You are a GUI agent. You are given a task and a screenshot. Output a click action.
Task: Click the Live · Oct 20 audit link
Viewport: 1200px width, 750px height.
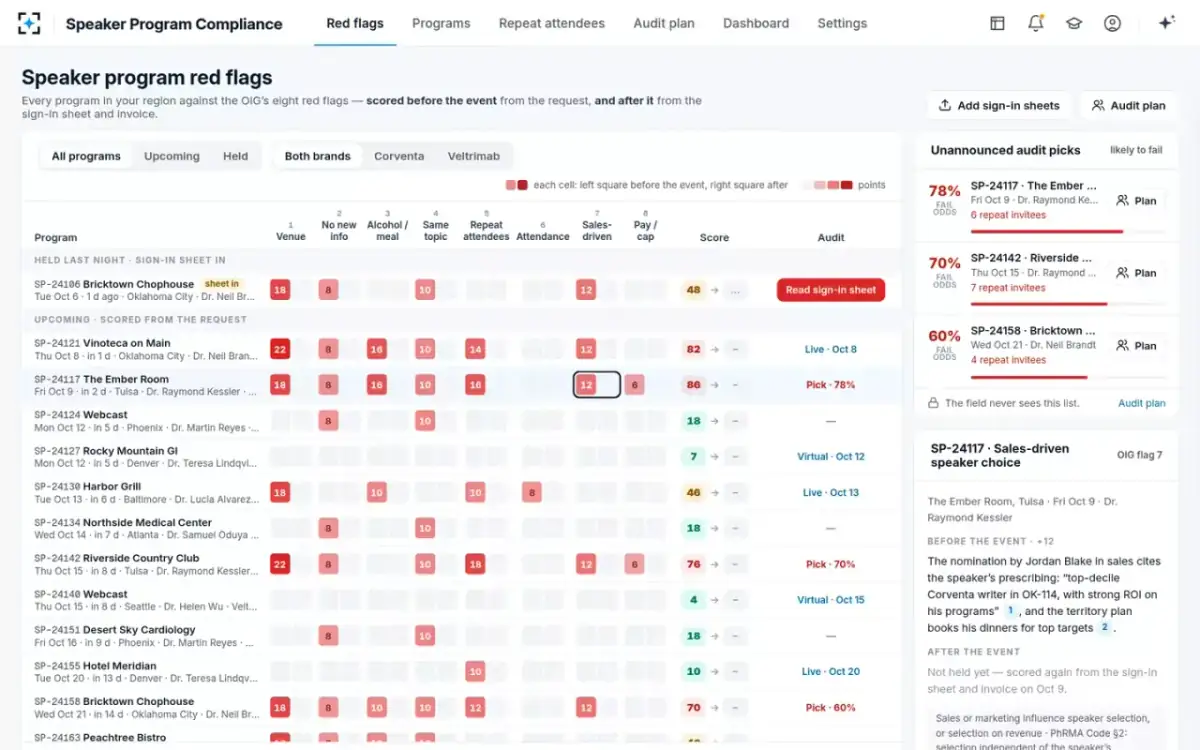830,672
